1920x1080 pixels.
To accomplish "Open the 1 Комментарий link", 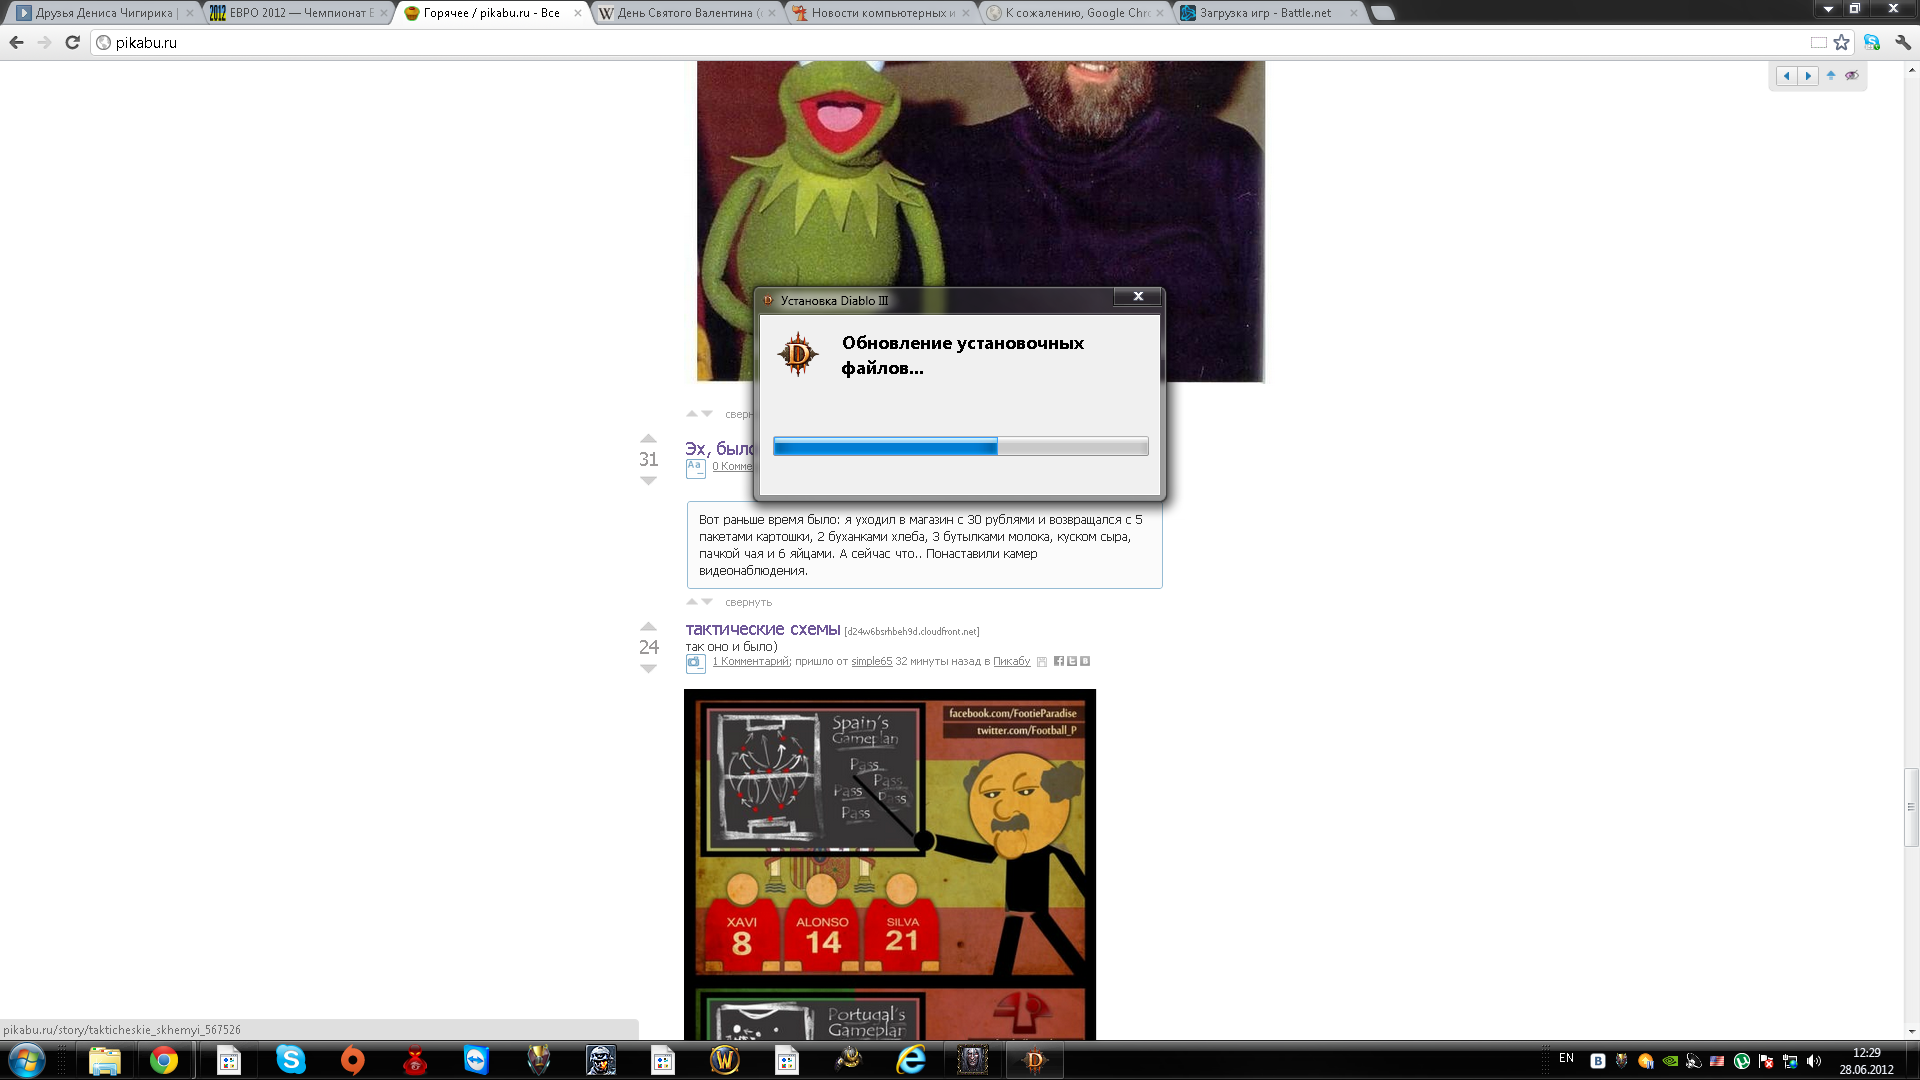I will pyautogui.click(x=751, y=661).
